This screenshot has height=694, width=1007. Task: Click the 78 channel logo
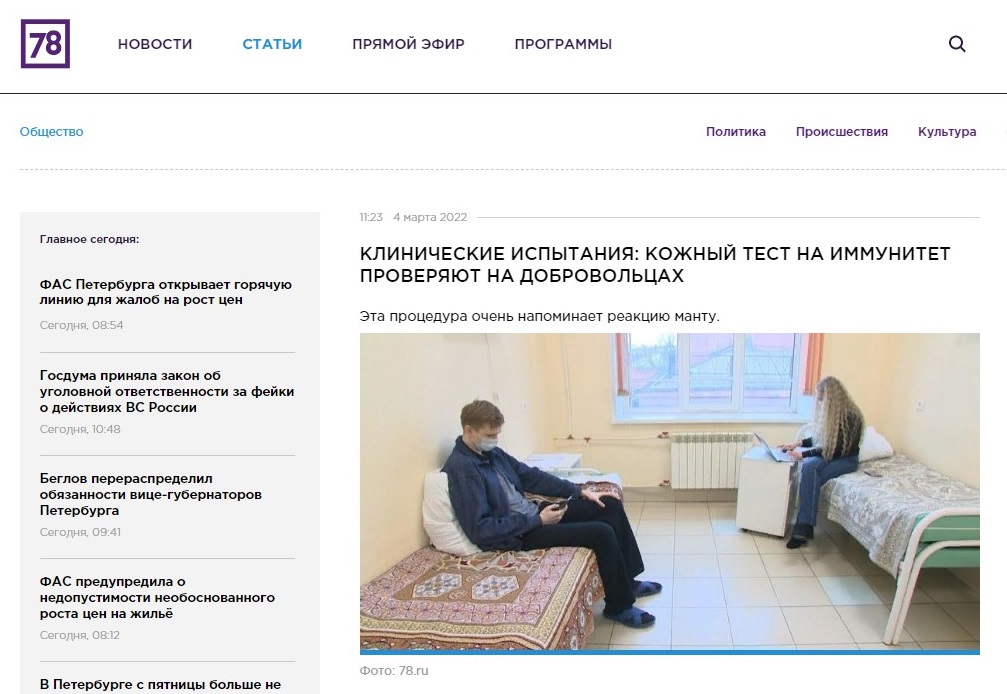tap(45, 44)
